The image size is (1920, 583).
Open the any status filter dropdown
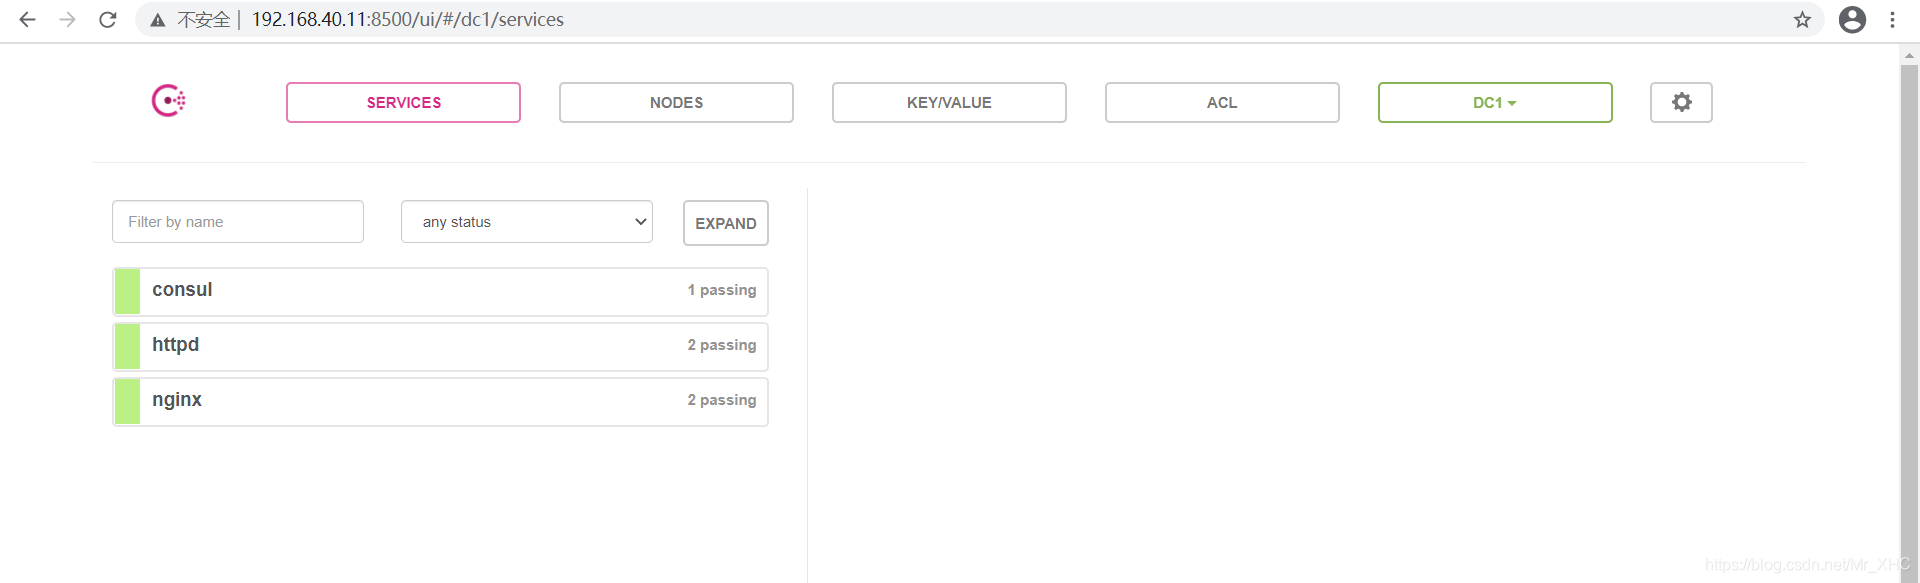pos(527,222)
